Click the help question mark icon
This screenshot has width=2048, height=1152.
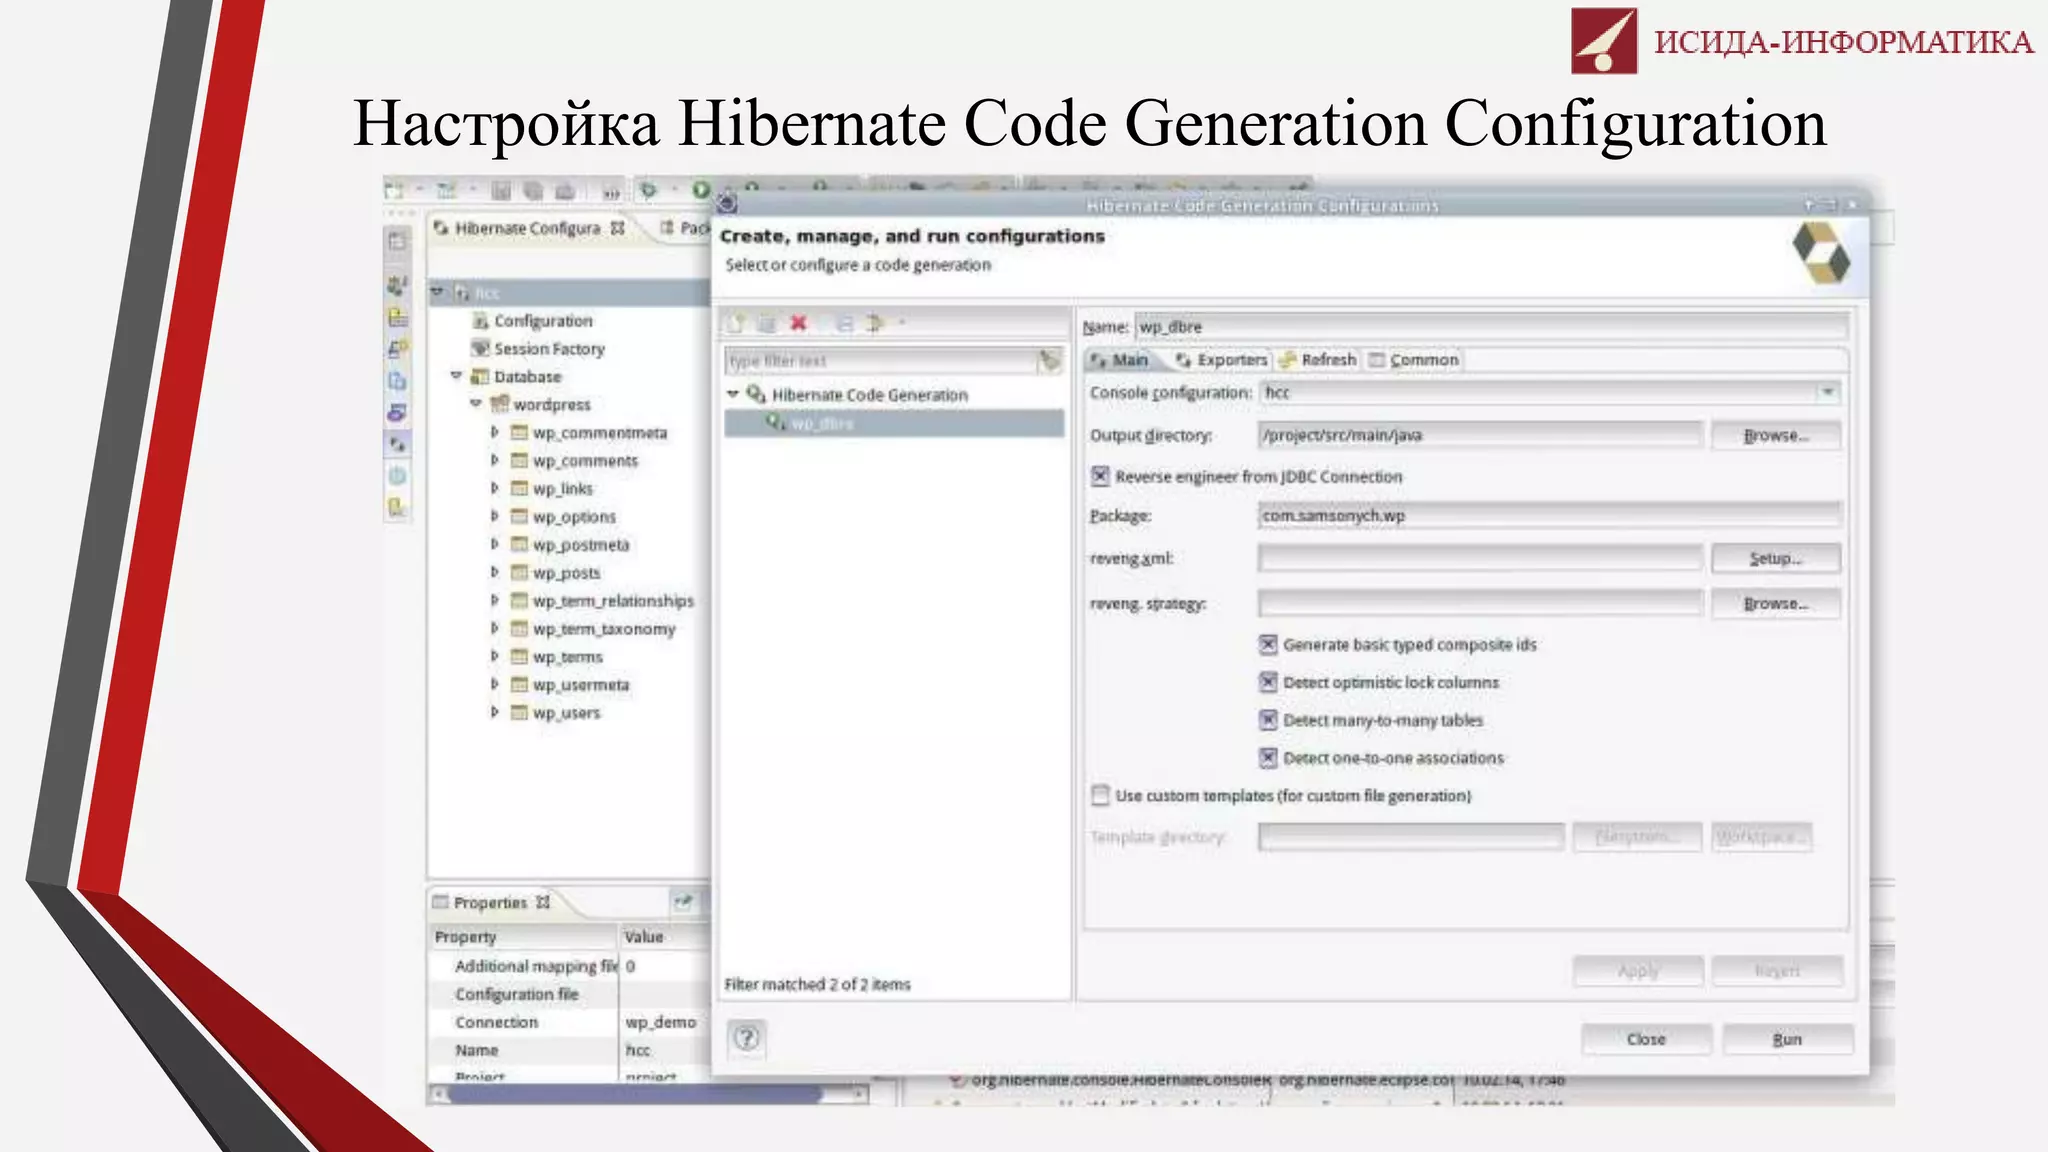point(747,1038)
